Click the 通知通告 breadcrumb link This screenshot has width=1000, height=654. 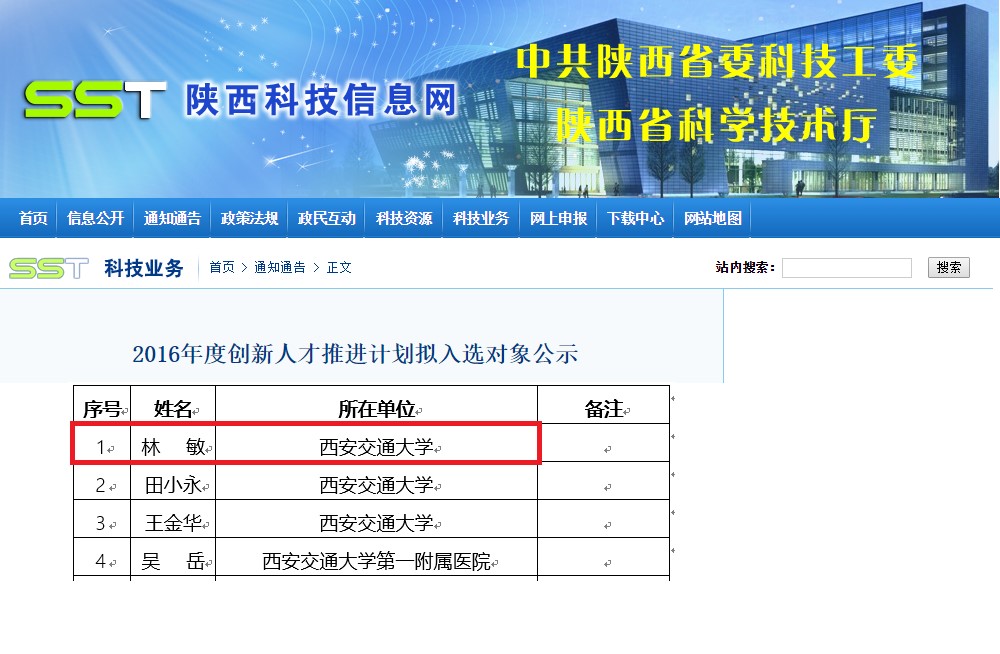pos(279,268)
